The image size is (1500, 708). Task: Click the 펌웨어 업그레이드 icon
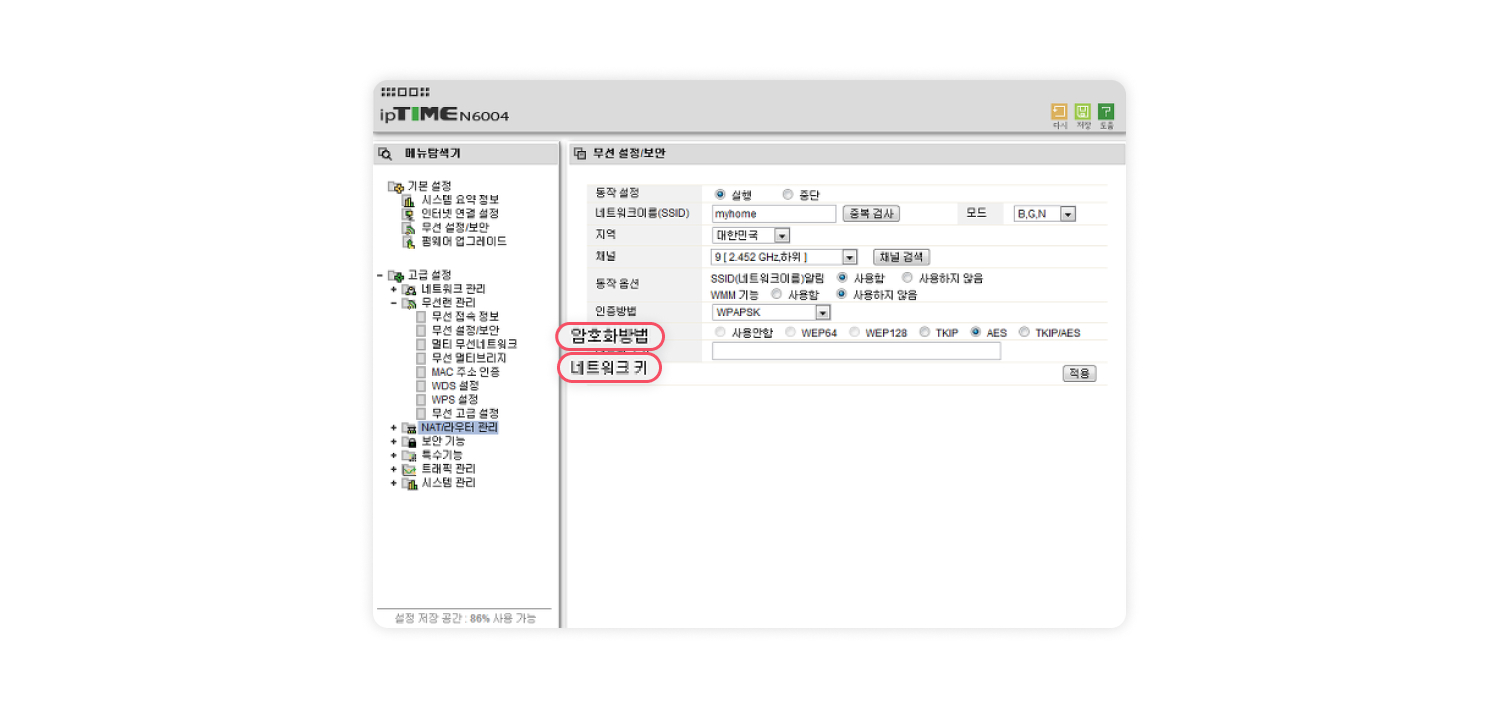(x=408, y=242)
